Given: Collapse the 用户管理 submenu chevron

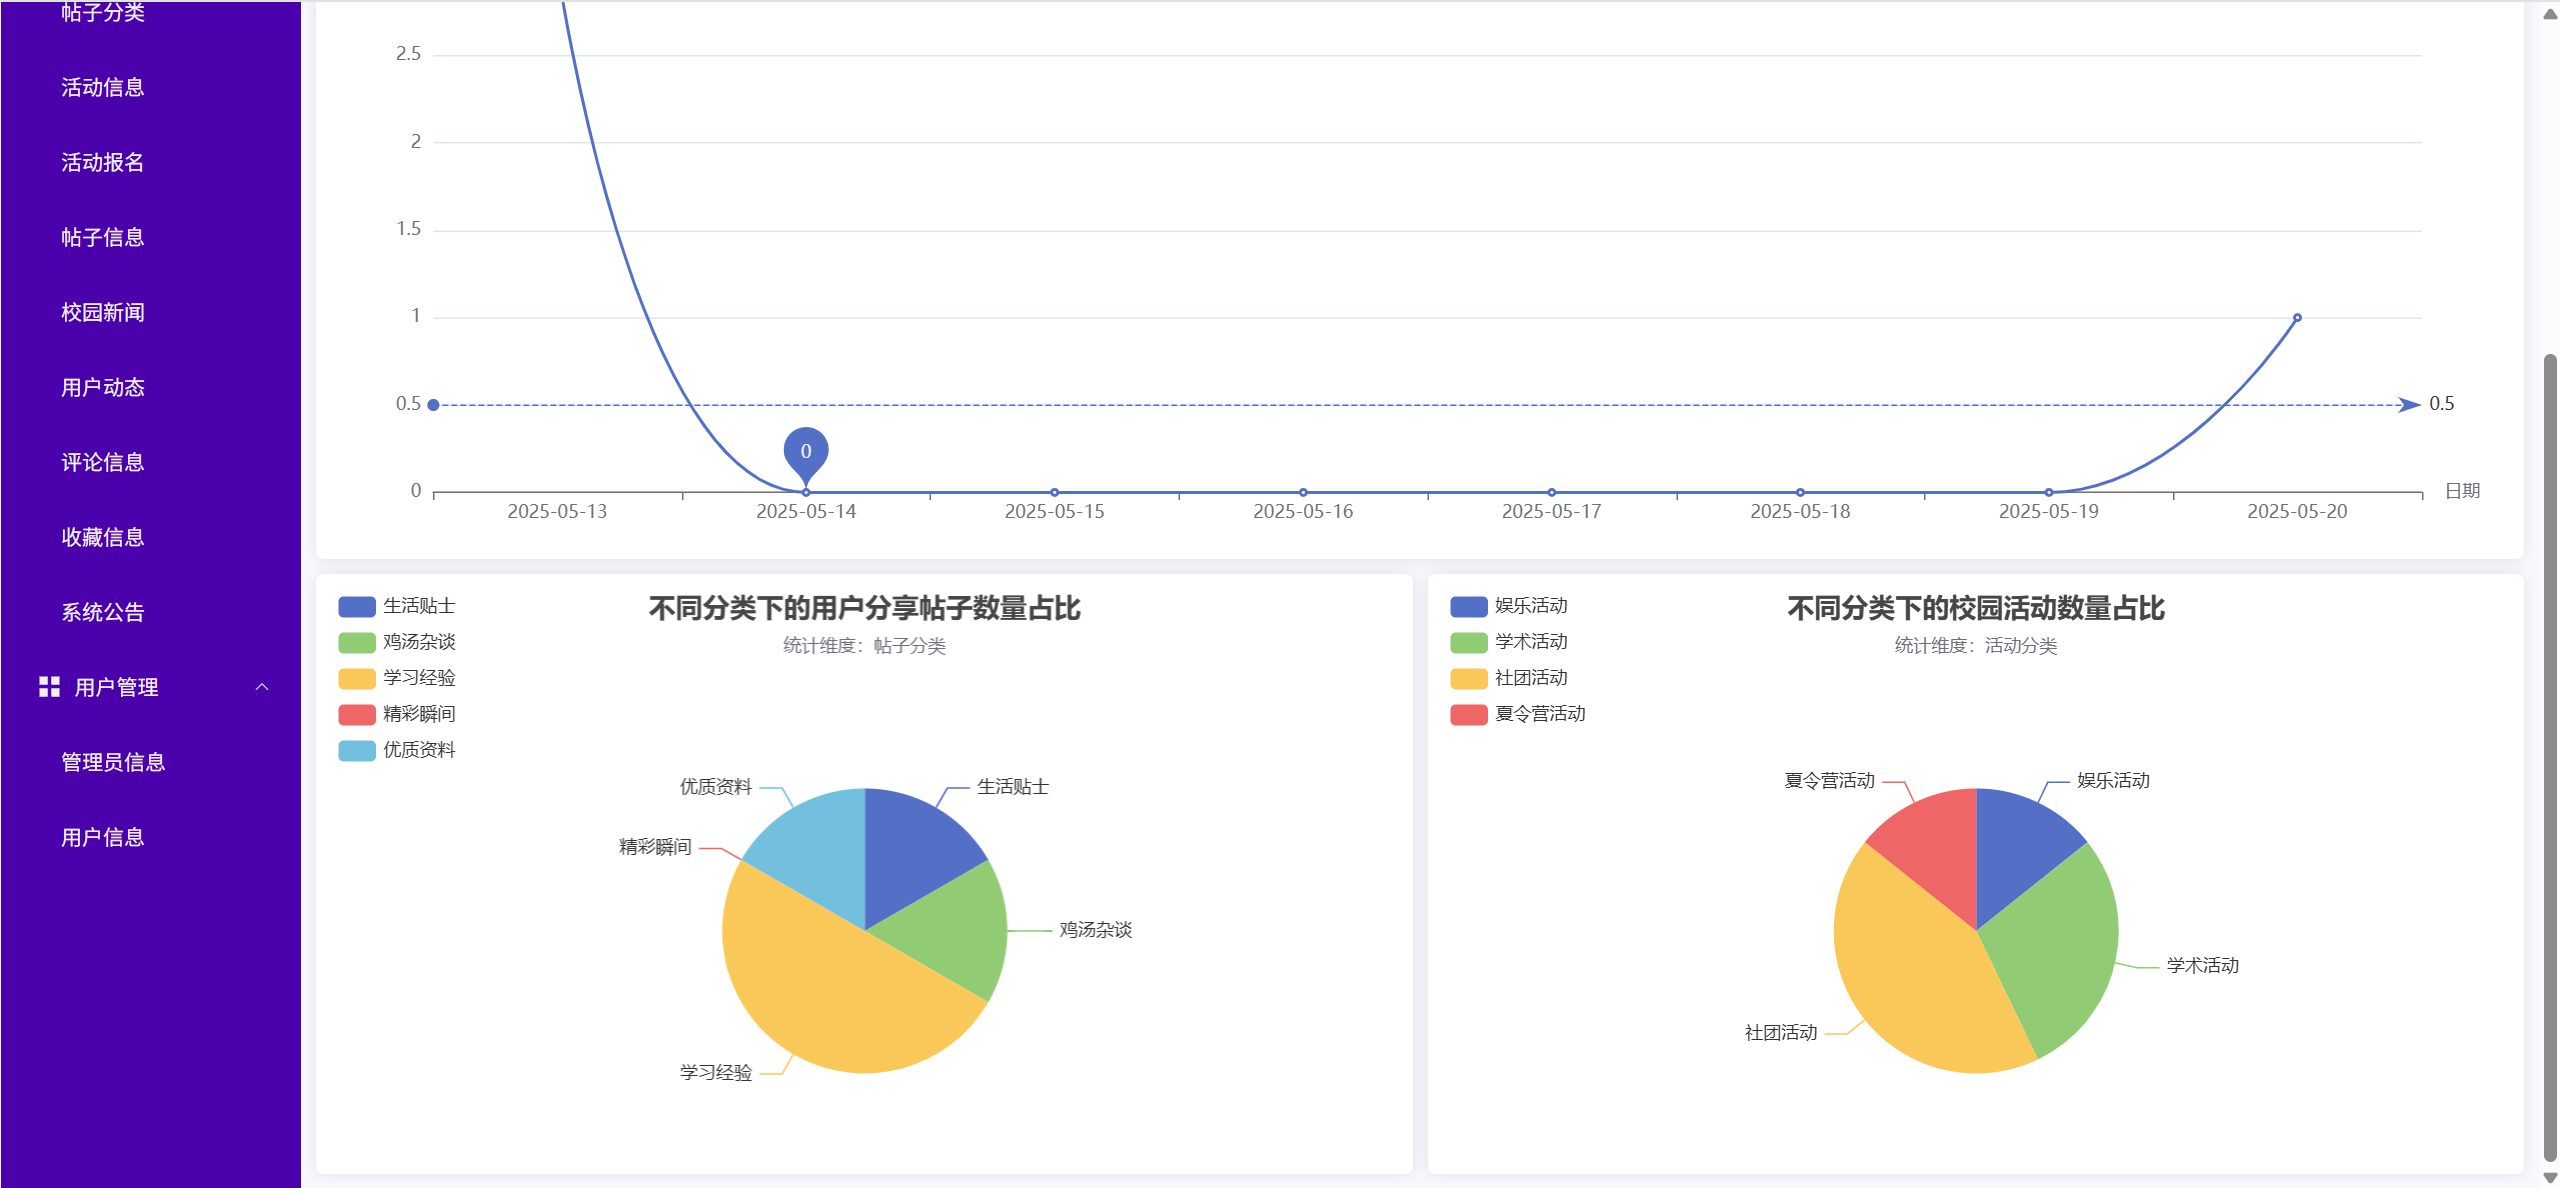Looking at the screenshot, I should 262,686.
